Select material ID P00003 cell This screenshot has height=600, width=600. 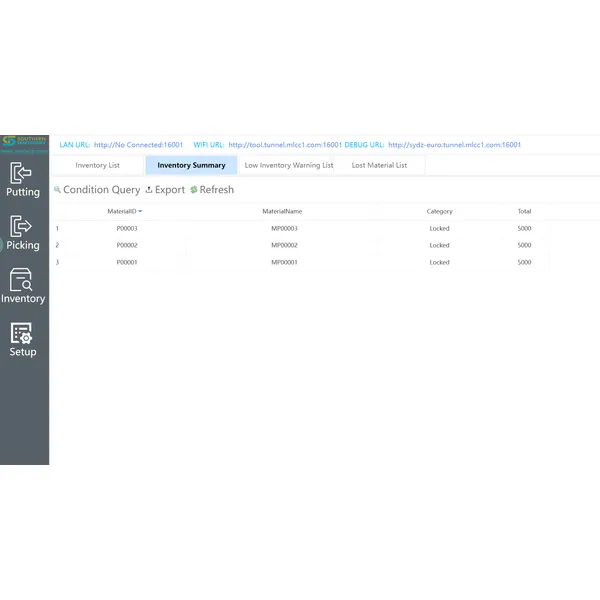pos(127,228)
